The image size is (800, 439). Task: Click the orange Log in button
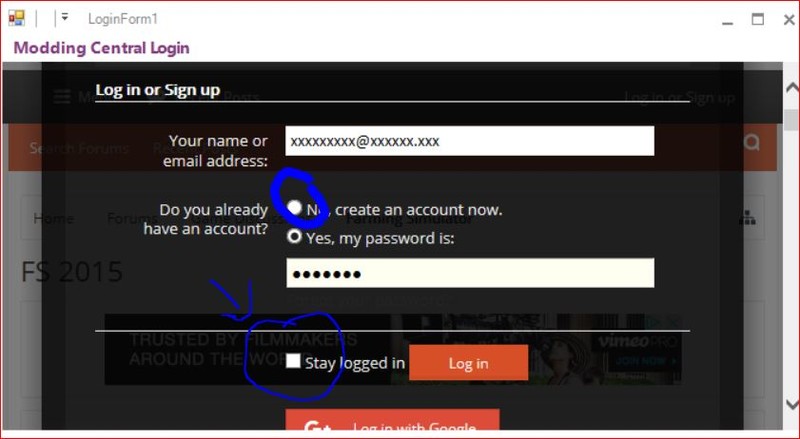(468, 362)
